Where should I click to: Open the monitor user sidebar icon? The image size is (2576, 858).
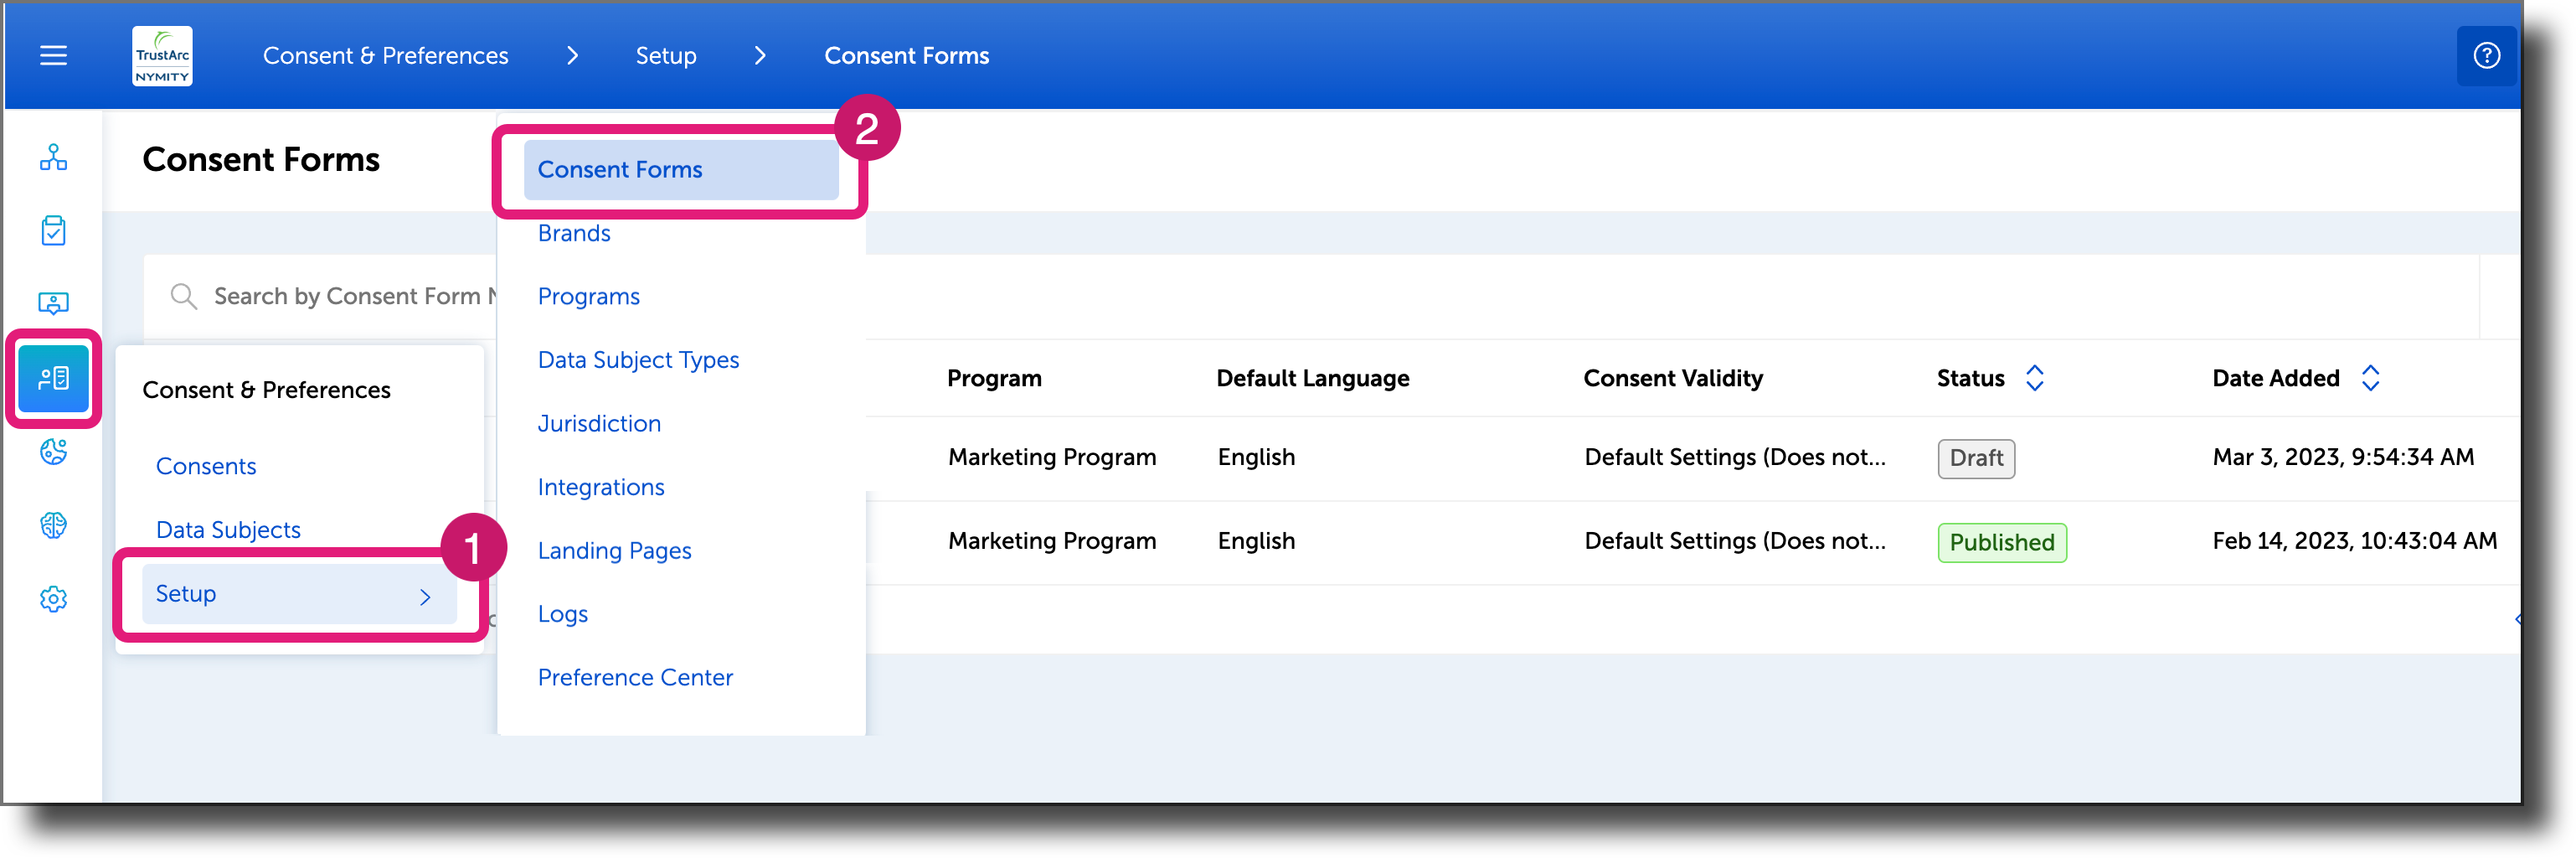click(x=53, y=303)
